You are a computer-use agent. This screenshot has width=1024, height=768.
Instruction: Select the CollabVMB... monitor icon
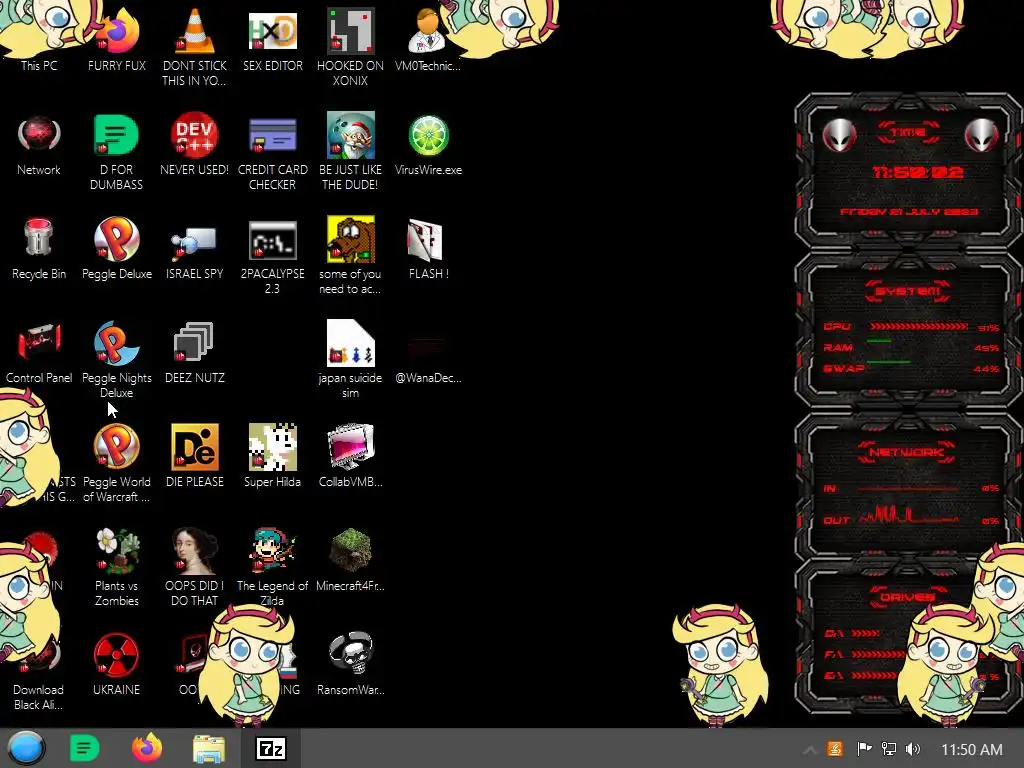click(350, 456)
